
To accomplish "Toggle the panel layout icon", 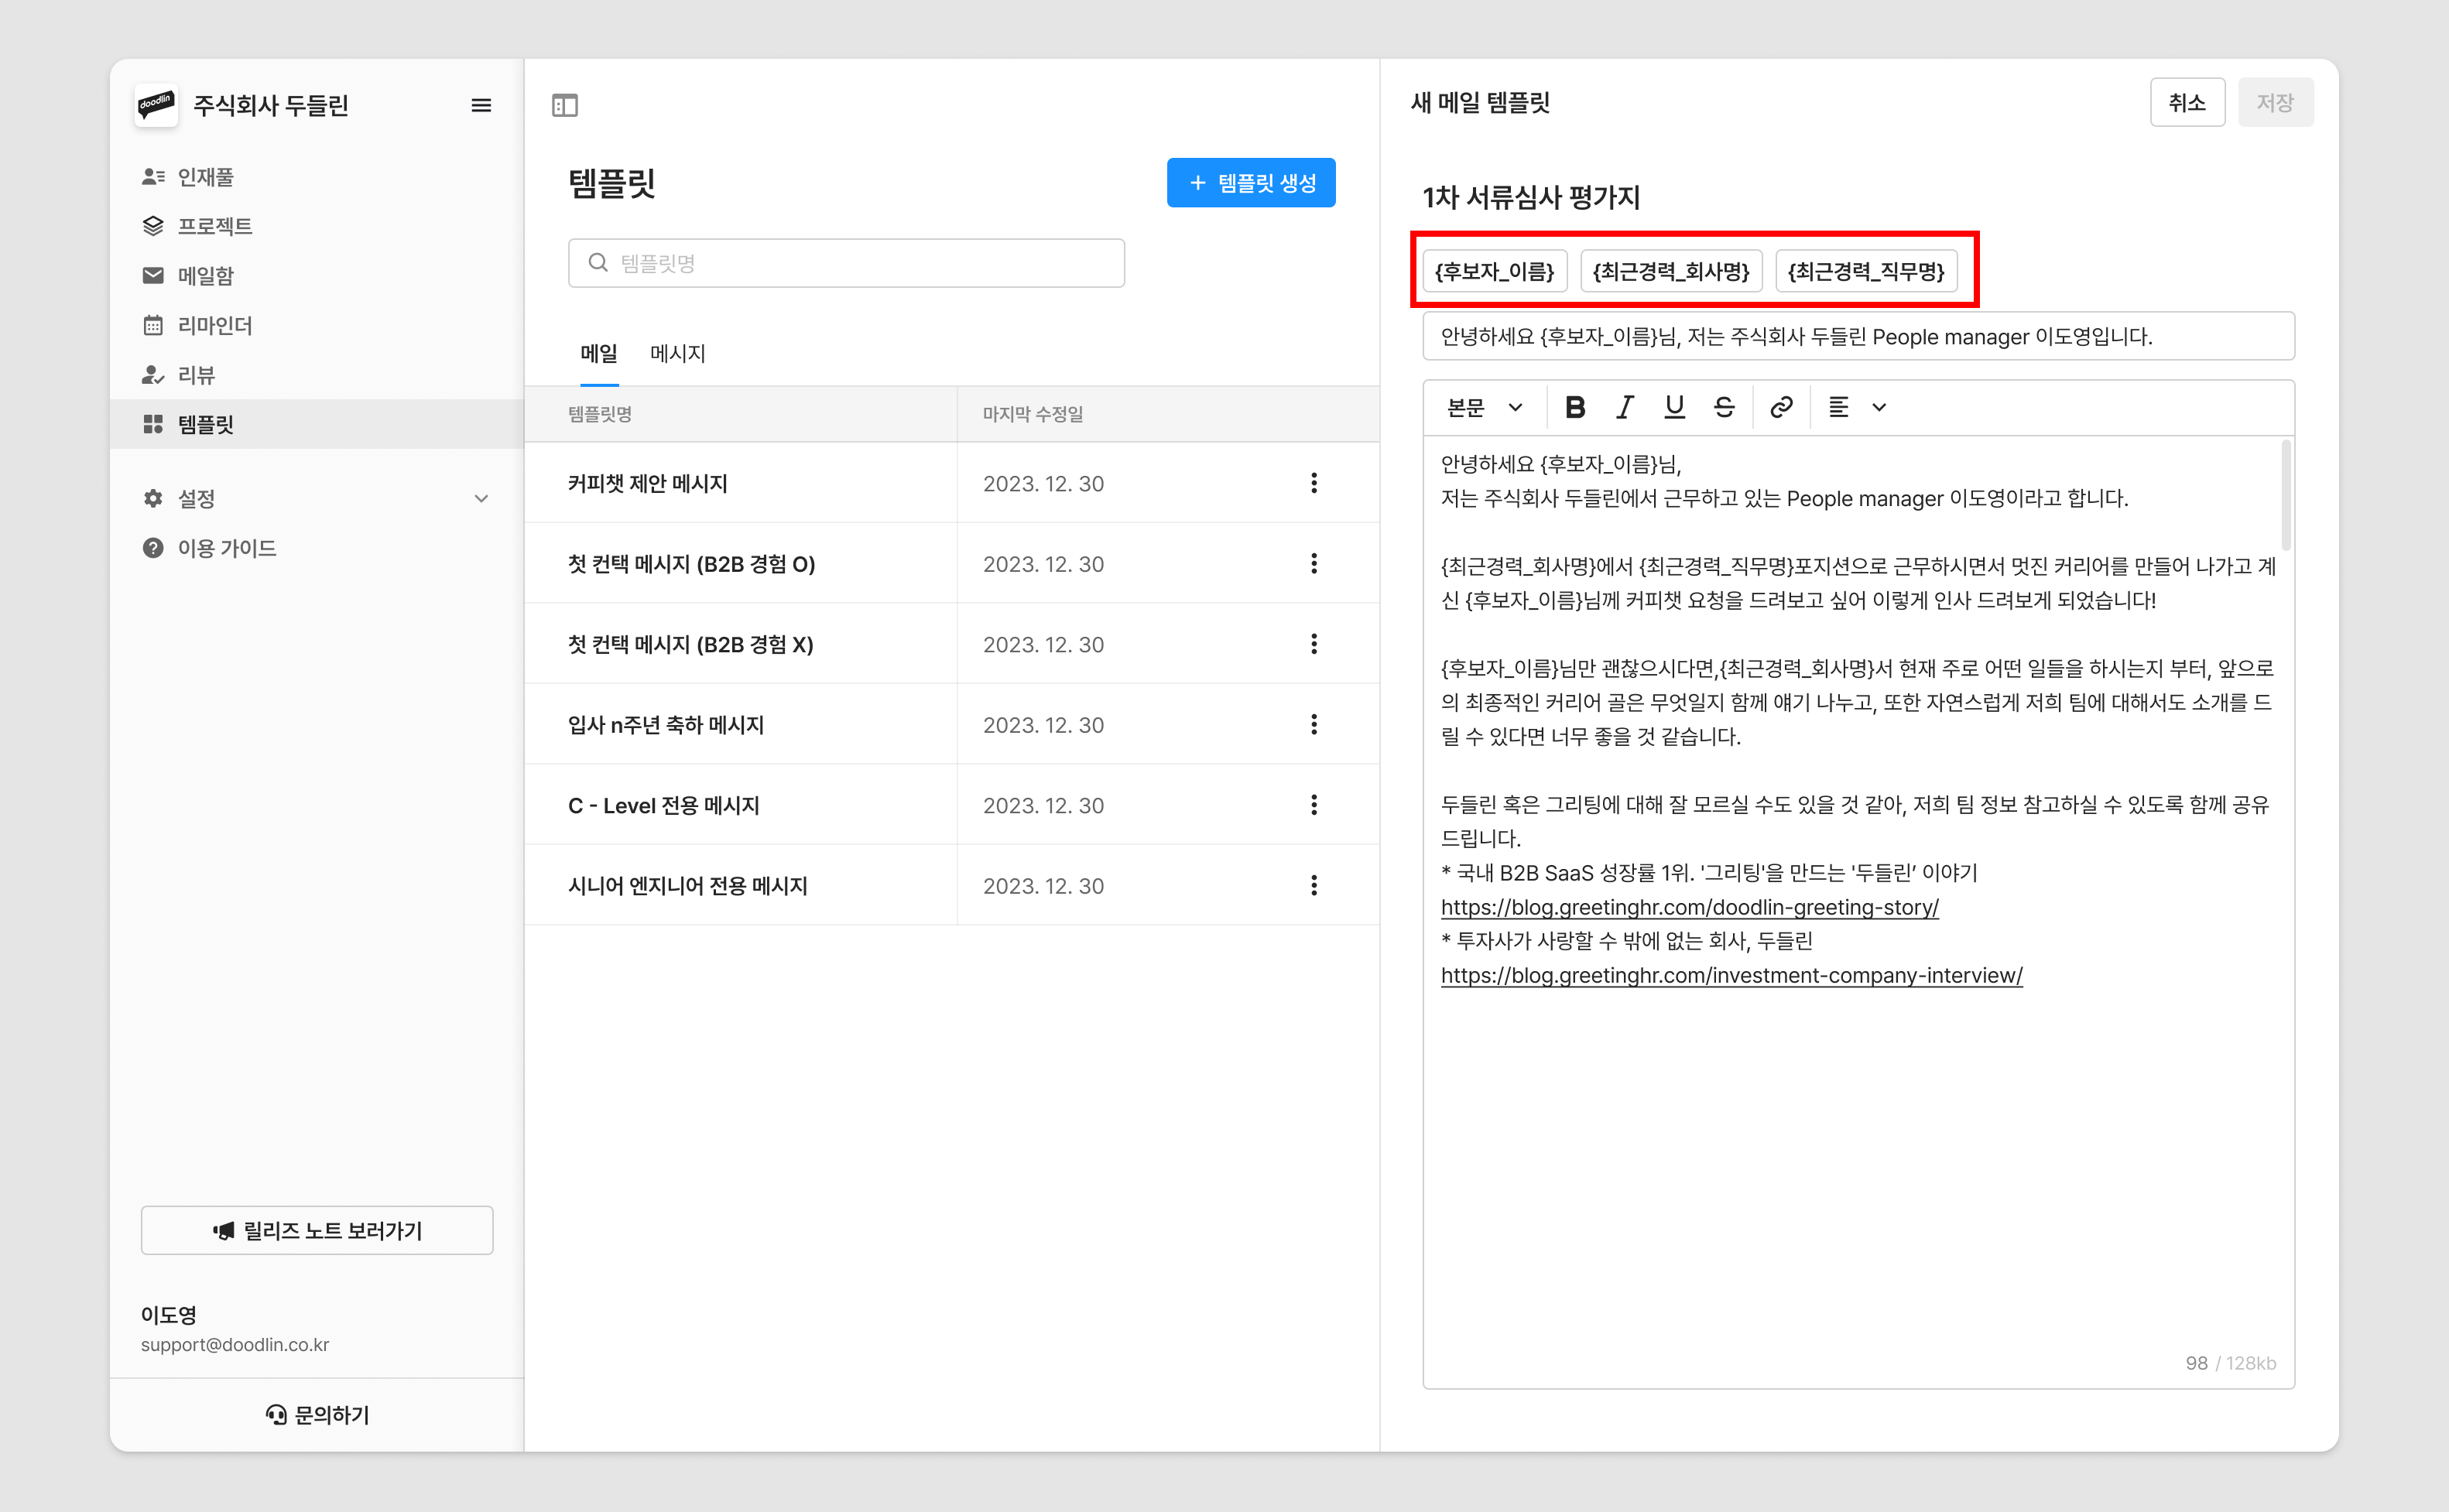I will pos(565,105).
